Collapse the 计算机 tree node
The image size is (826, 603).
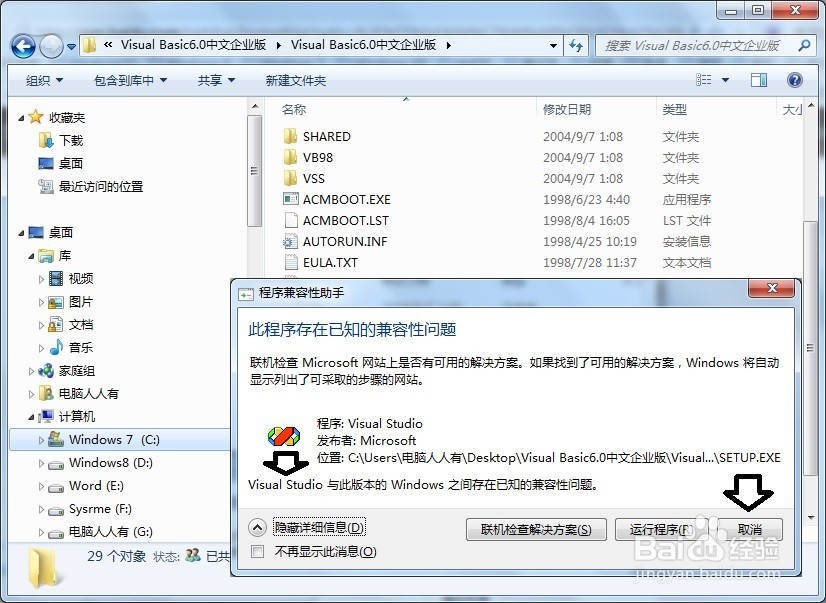[31, 417]
